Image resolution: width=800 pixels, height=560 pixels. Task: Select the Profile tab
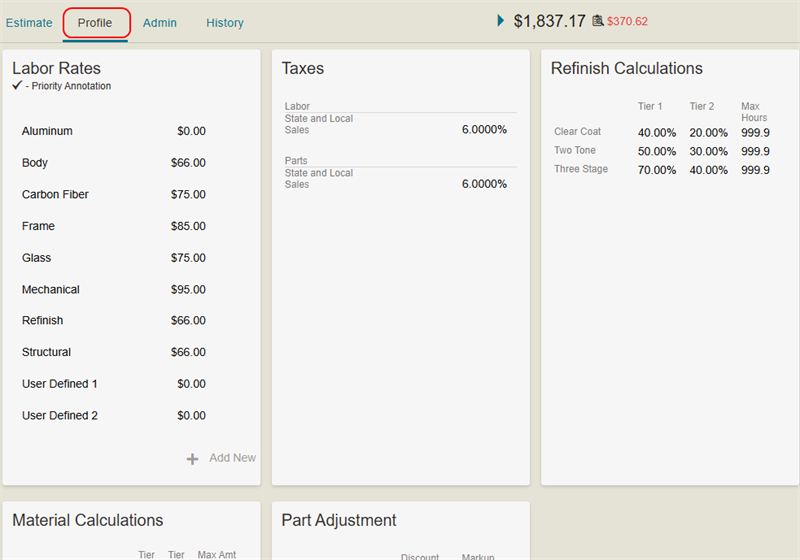pyautogui.click(x=95, y=23)
